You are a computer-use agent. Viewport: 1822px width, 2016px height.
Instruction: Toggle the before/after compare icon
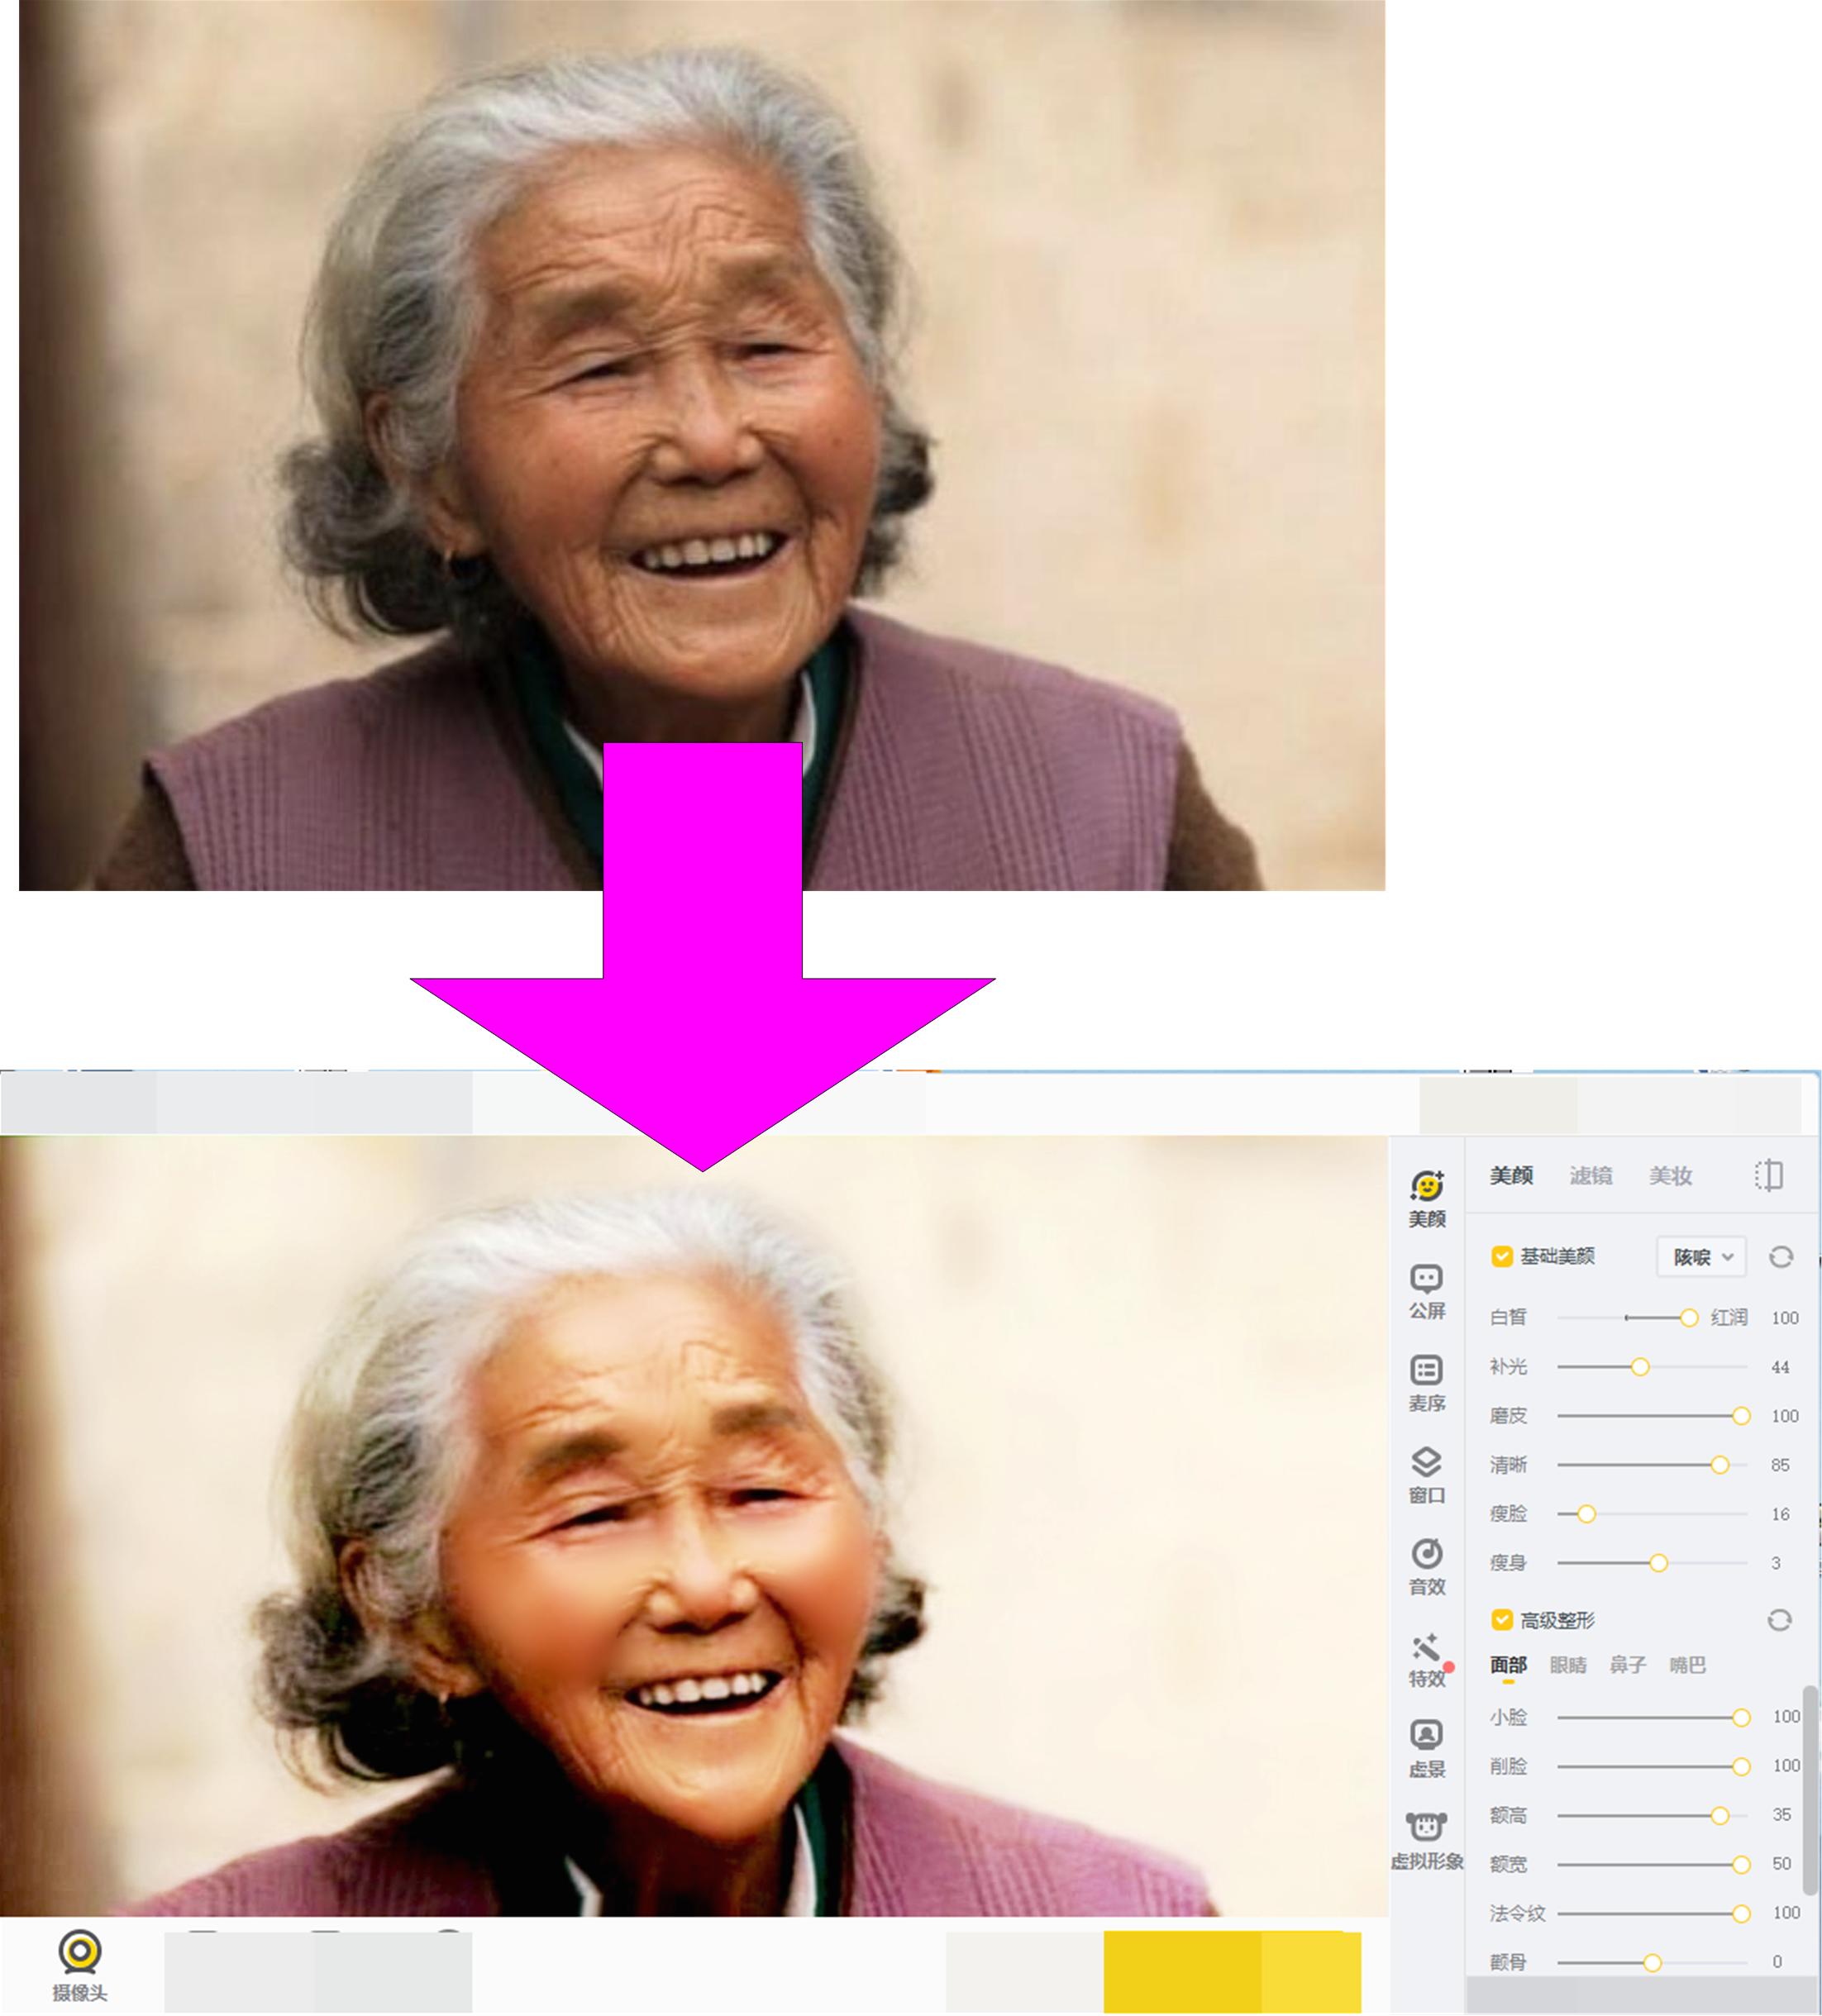point(1769,1175)
